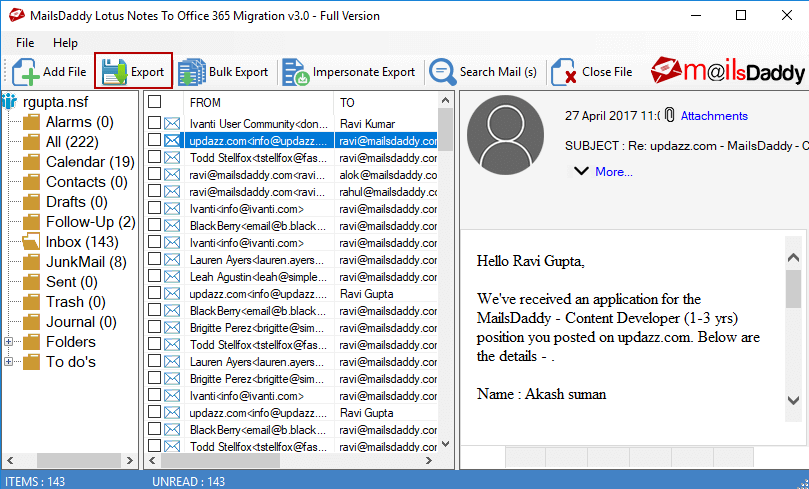Check the highlighted updazz.com mail checkbox
The height and width of the screenshot is (489, 809).
(154, 140)
